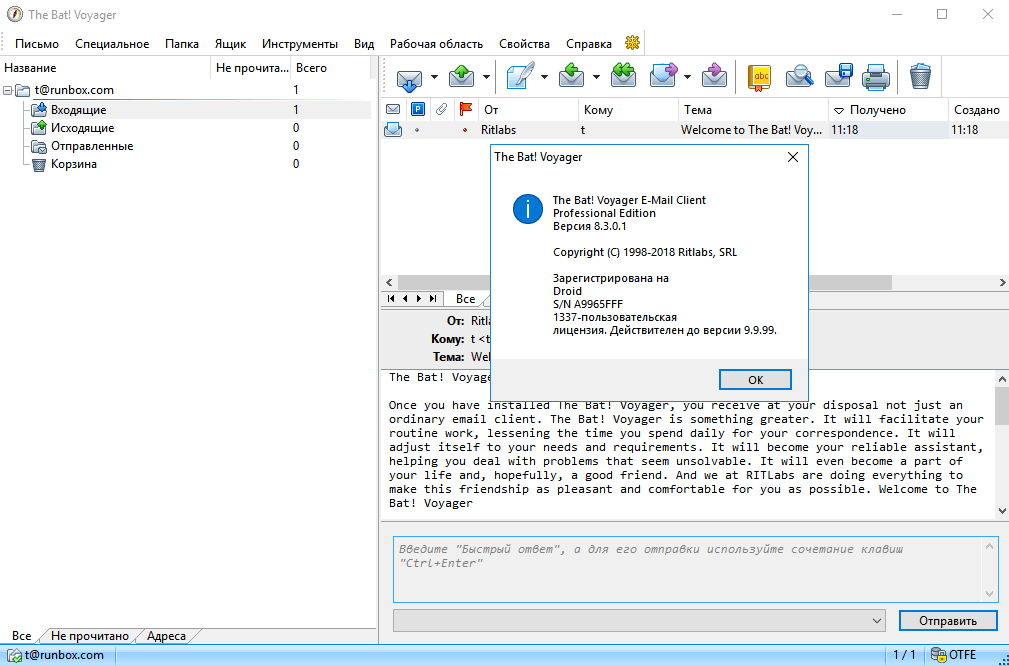The height and width of the screenshot is (666, 1009).
Task: Click OK in the About dialog
Action: coord(755,380)
